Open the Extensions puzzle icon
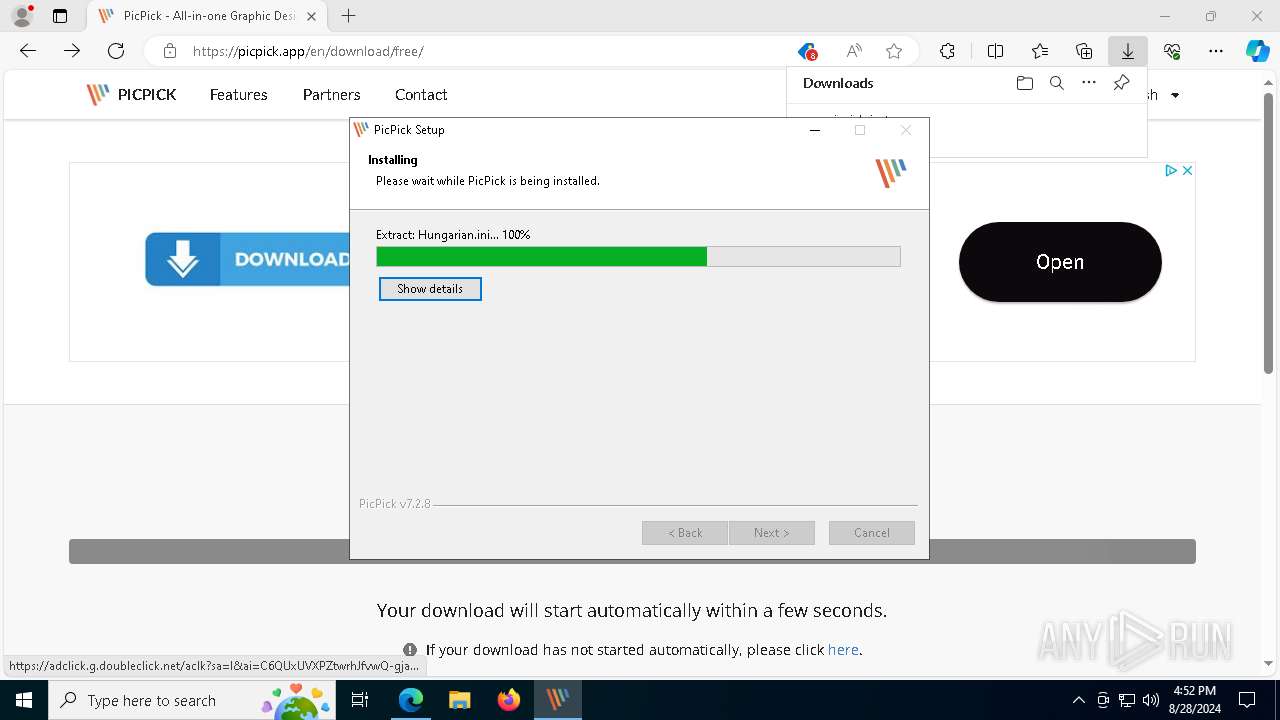Screen dimensions: 1280x720 [x=947, y=51]
